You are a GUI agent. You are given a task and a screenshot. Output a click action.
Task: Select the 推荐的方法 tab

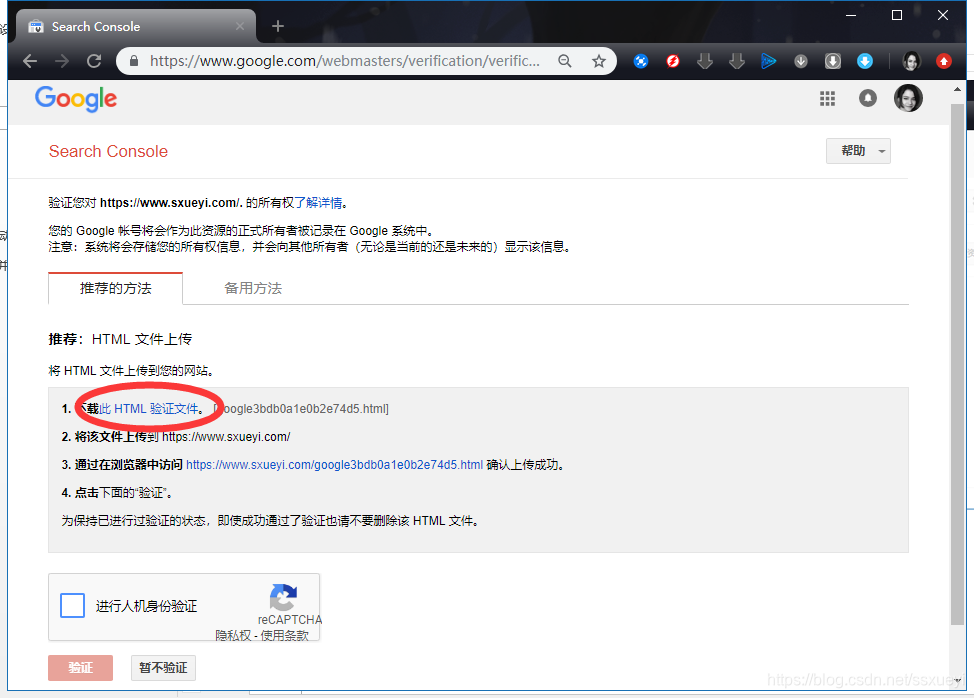[x=116, y=288]
